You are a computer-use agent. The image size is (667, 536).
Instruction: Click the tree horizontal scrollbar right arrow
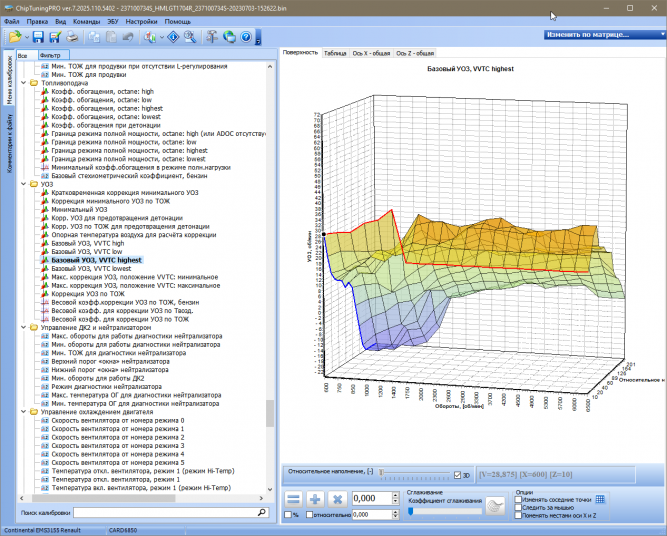coord(262,498)
